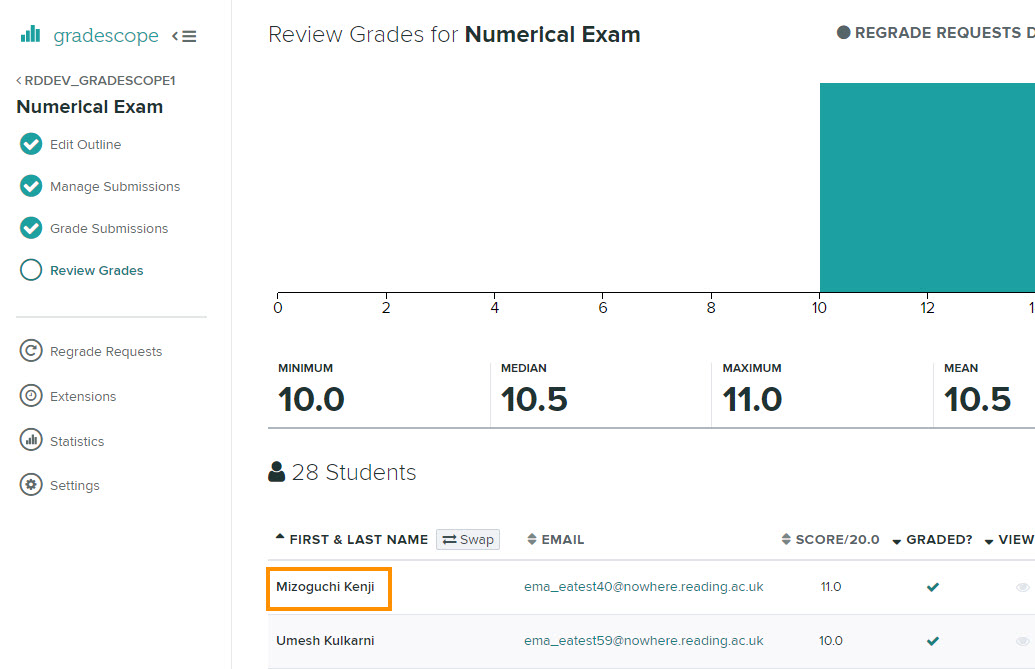The width and height of the screenshot is (1035, 669).
Task: Open the Settings gear icon
Action: point(31,485)
